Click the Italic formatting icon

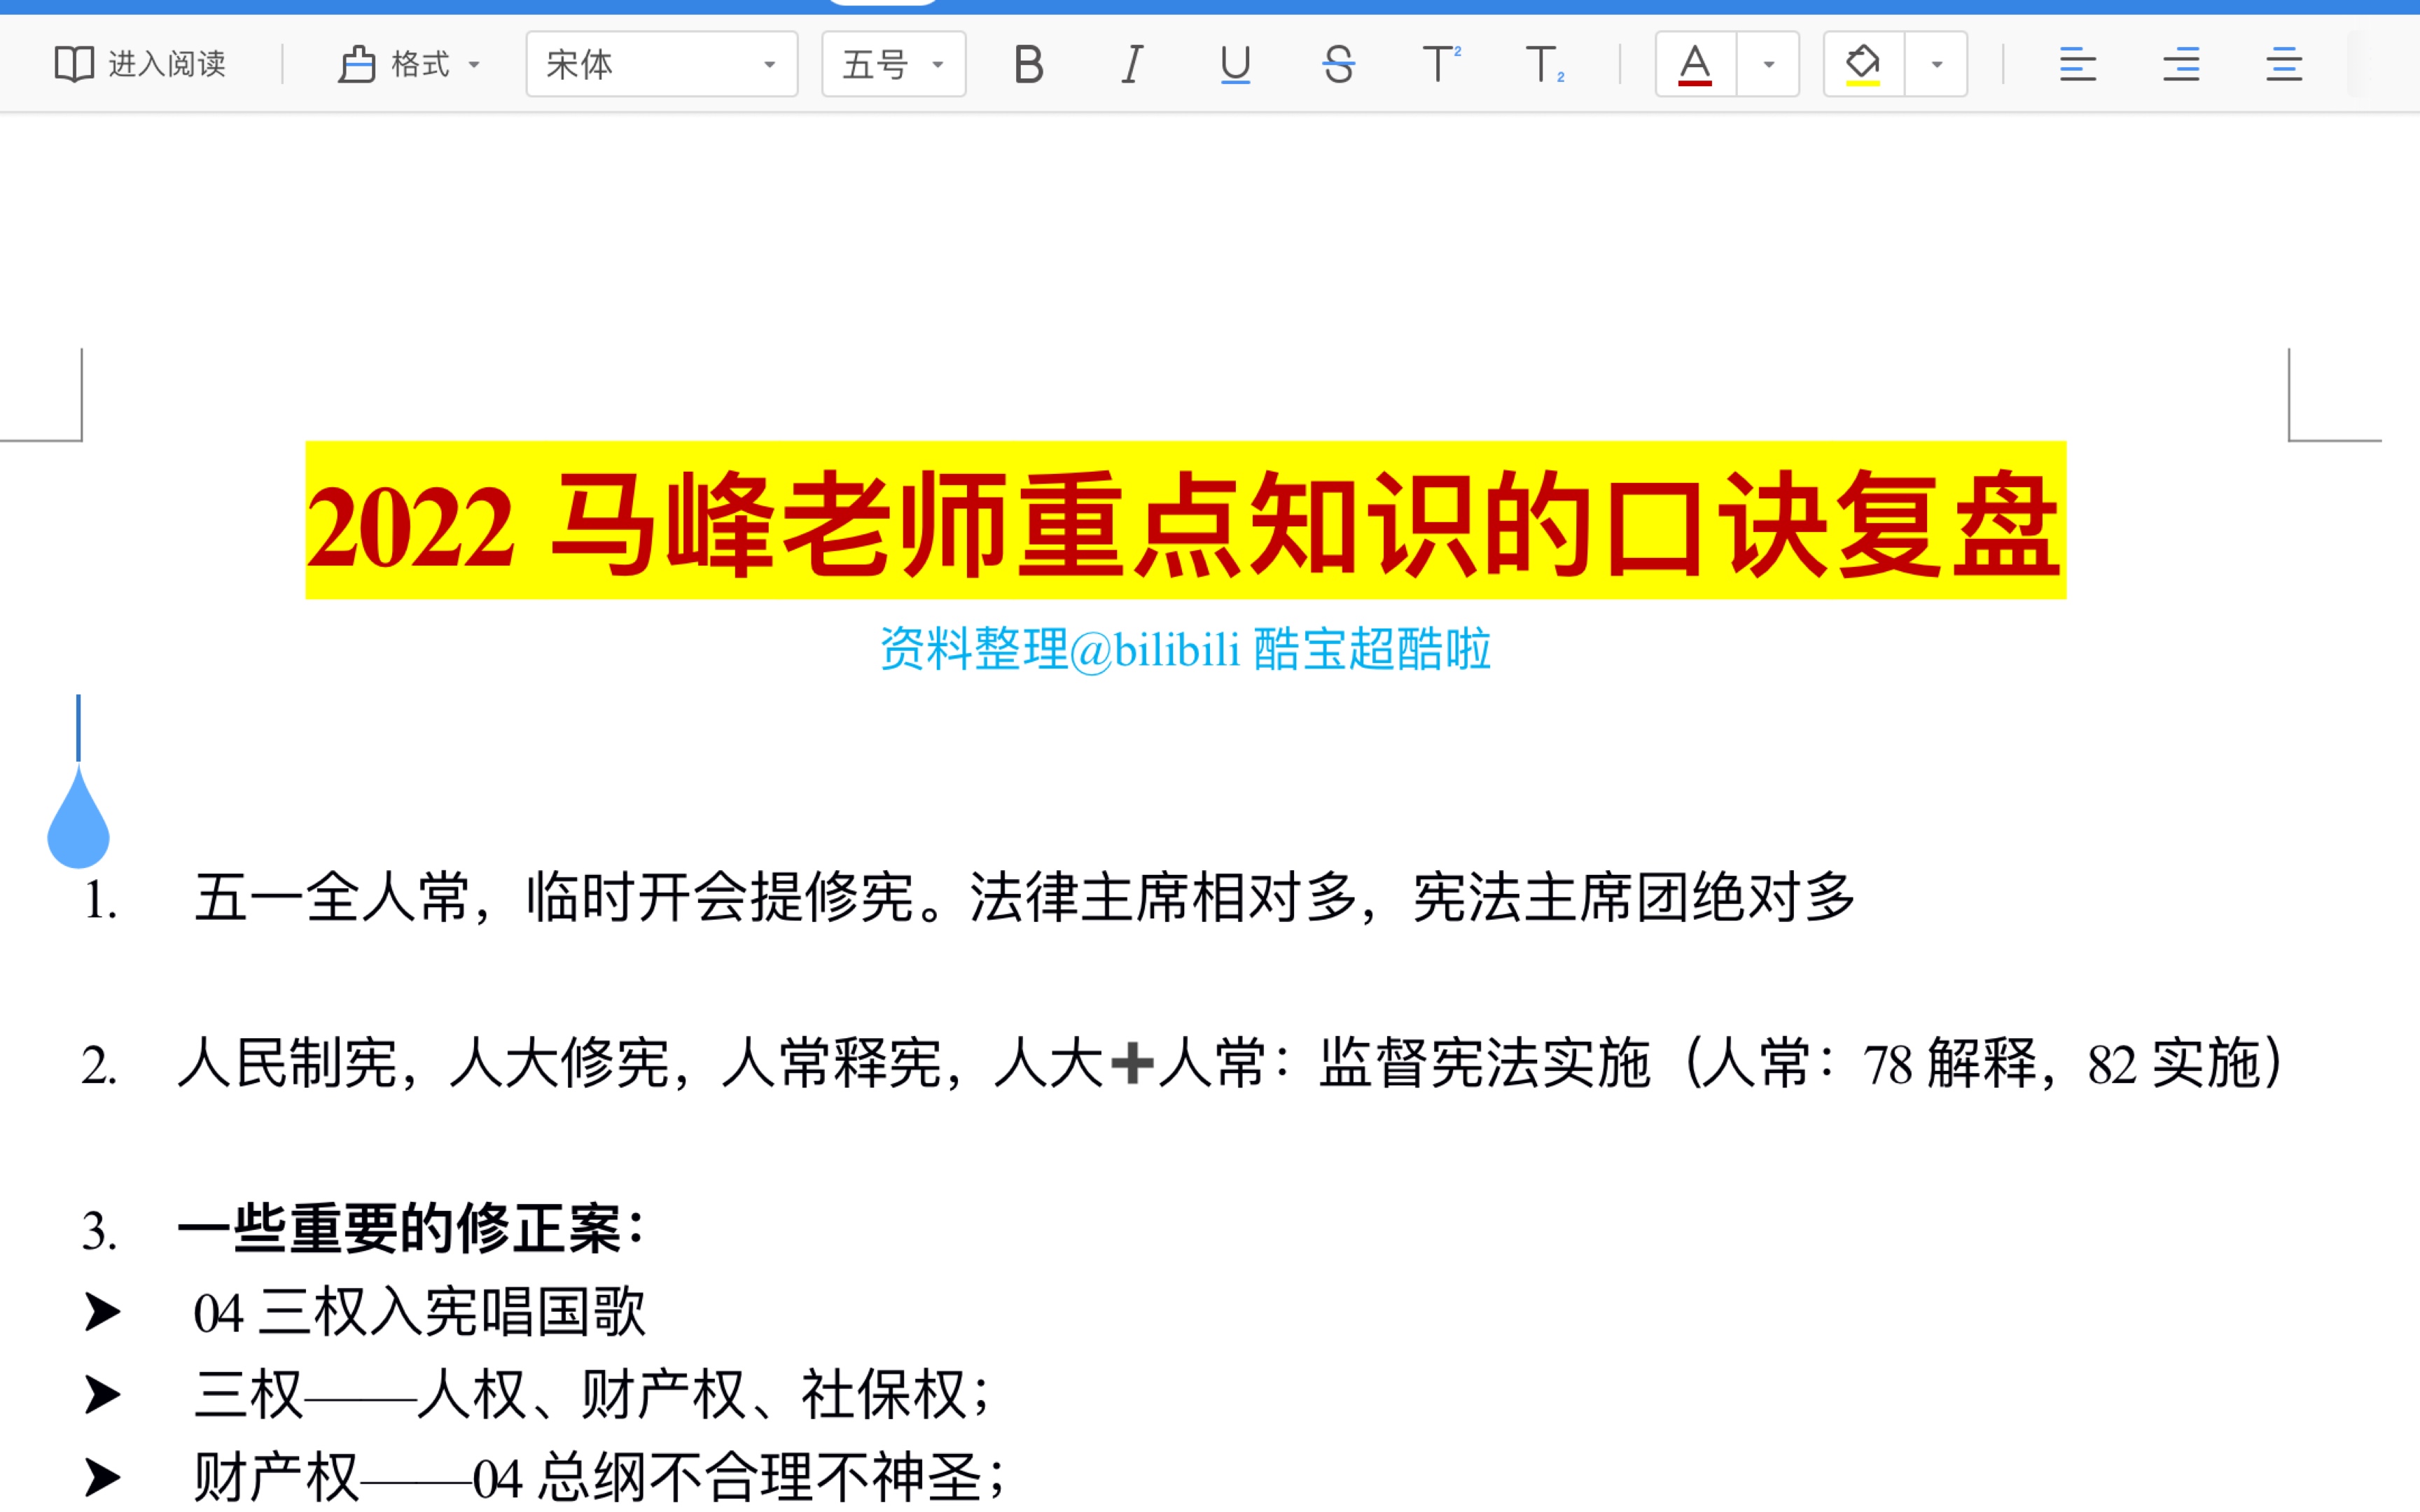[1132, 63]
